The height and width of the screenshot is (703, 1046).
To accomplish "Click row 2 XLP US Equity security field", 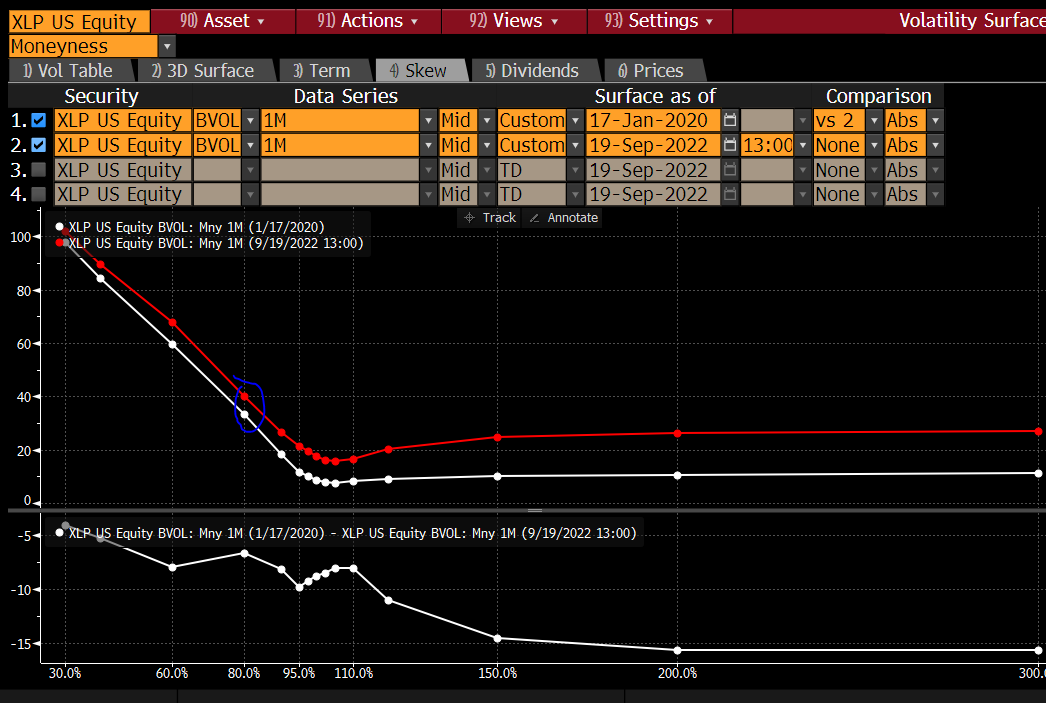I will (123, 145).
